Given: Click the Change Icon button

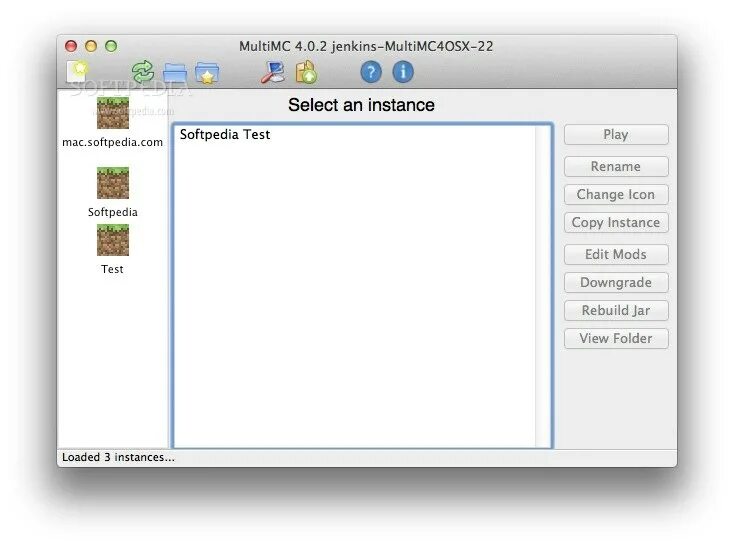Looking at the screenshot, I should 616,194.
